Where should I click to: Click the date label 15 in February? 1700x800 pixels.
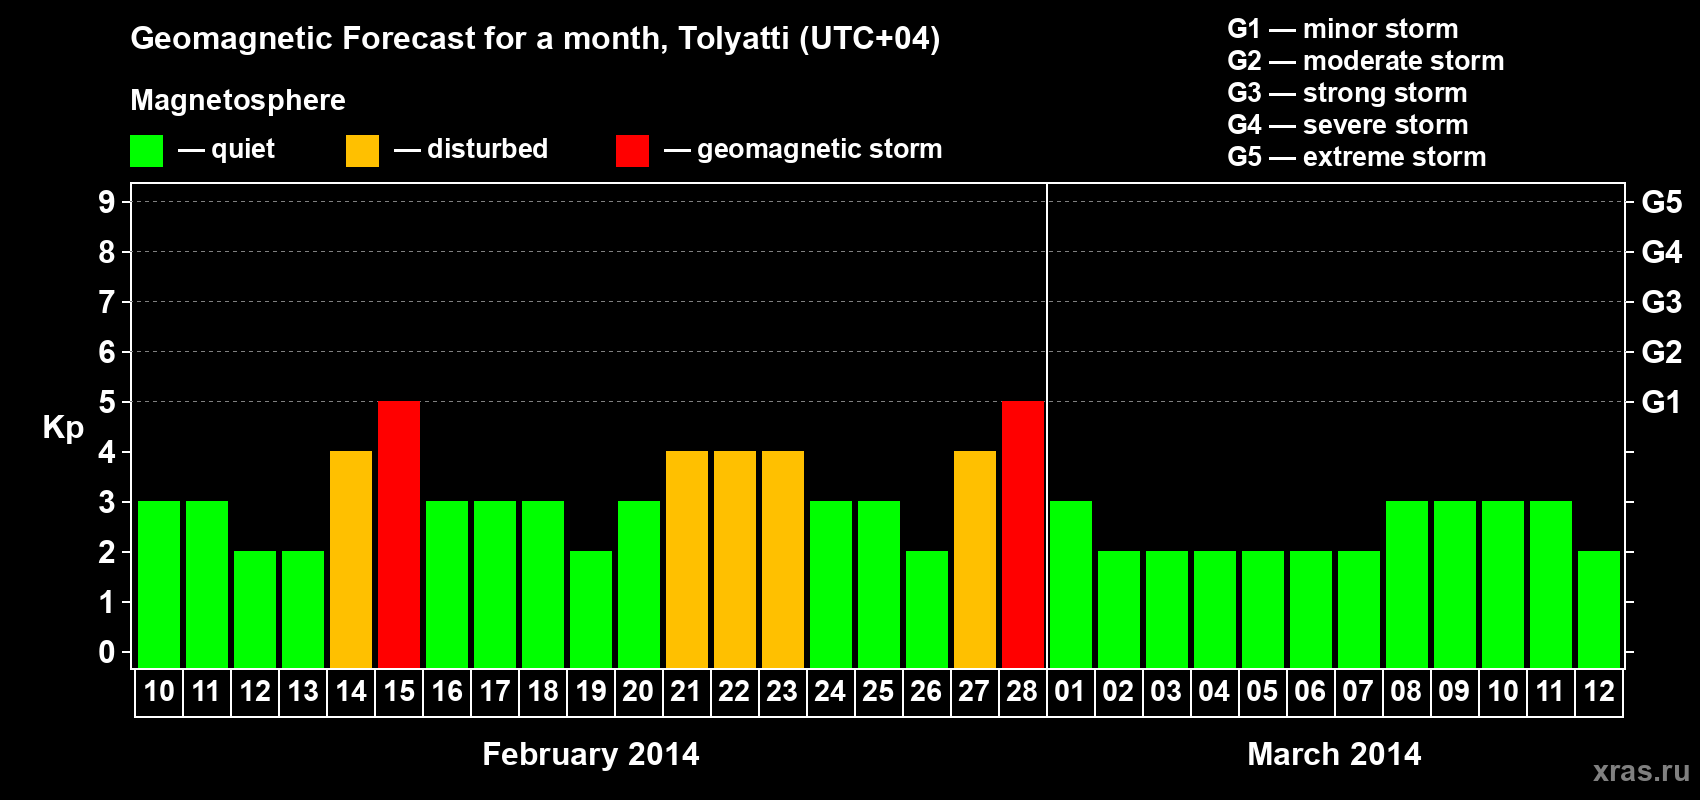pyautogui.click(x=399, y=692)
